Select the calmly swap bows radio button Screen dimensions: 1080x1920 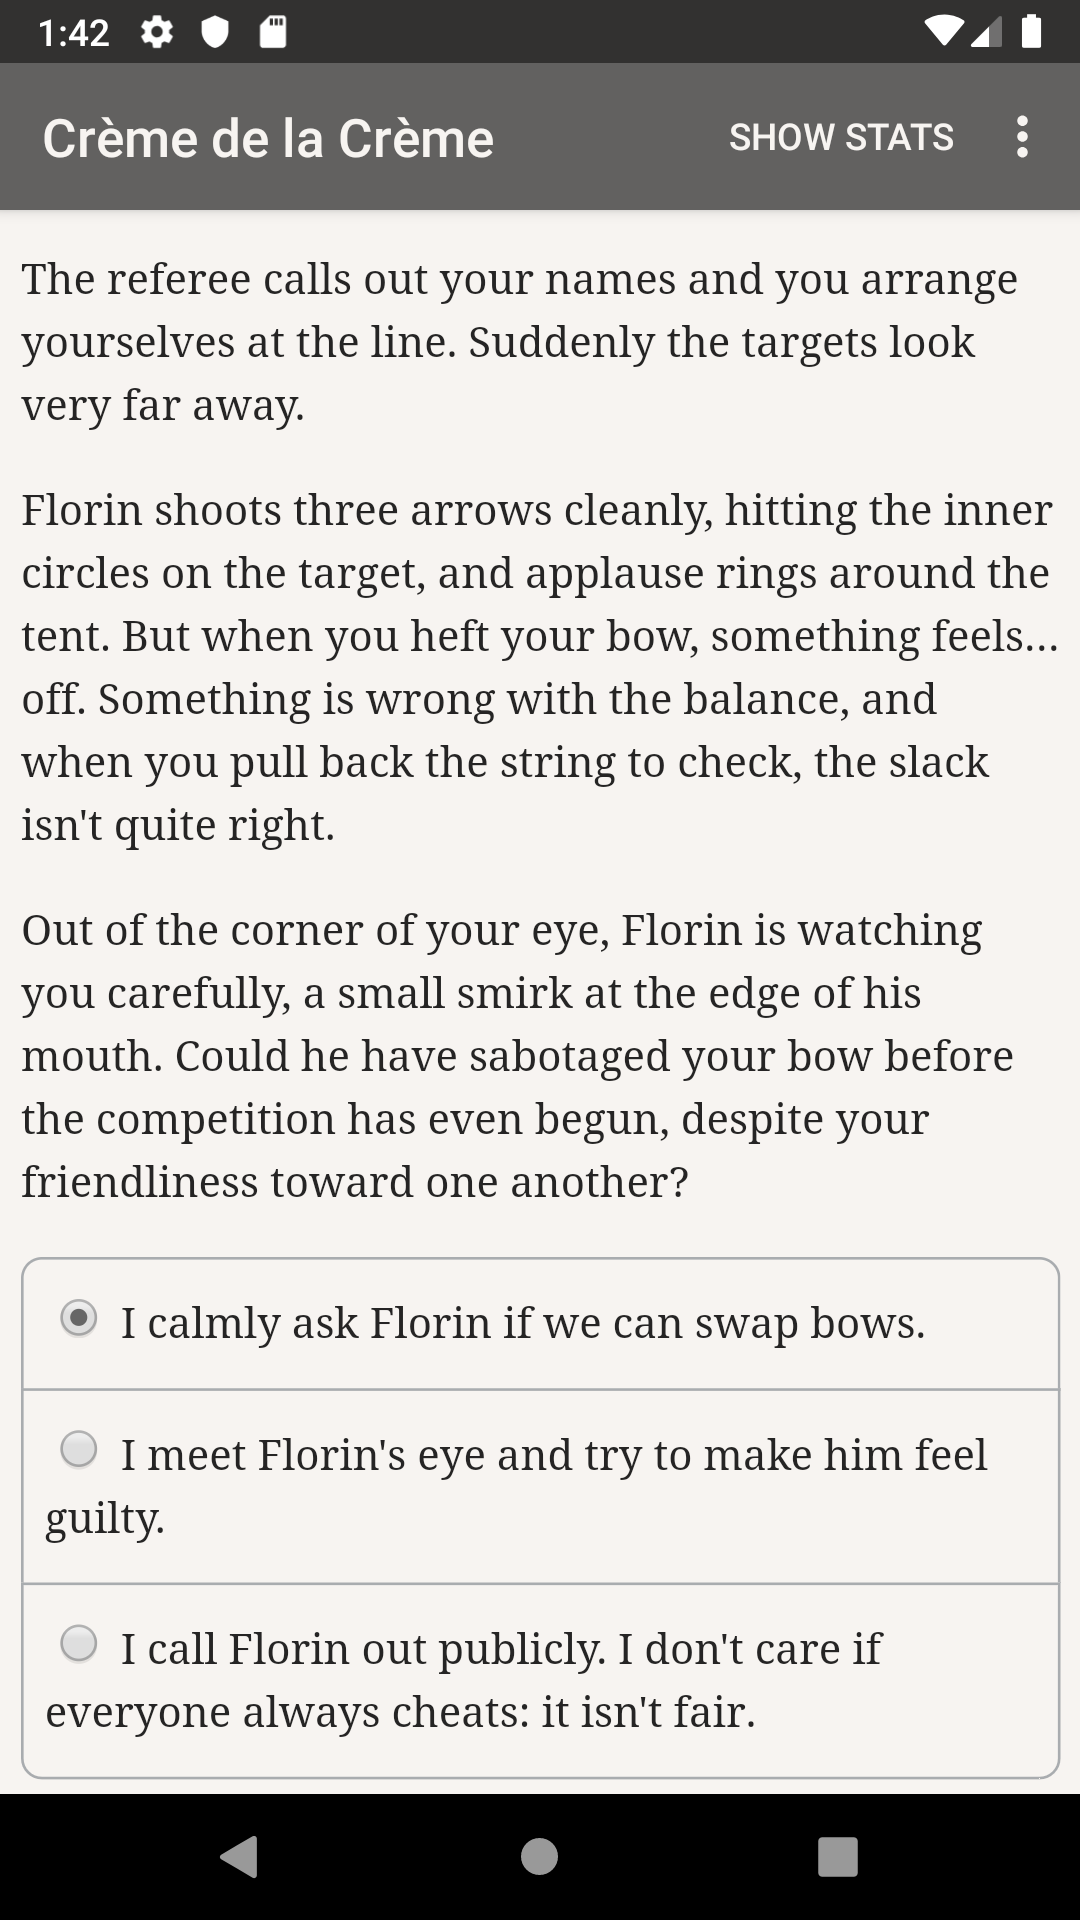pyautogui.click(x=79, y=1318)
